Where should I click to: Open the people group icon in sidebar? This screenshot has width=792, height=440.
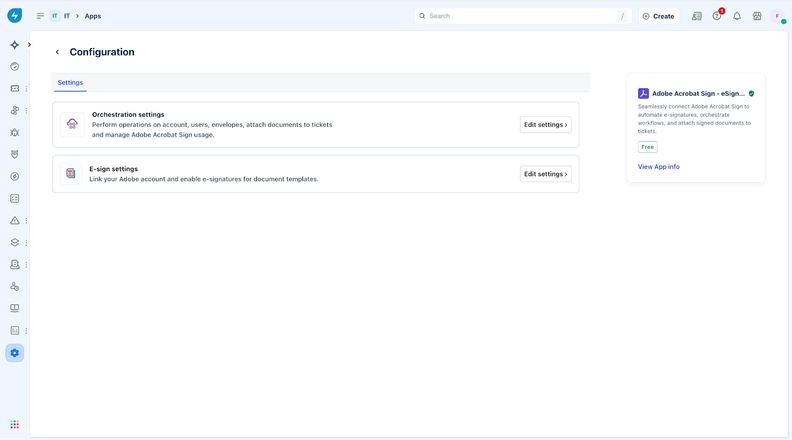tap(15, 286)
